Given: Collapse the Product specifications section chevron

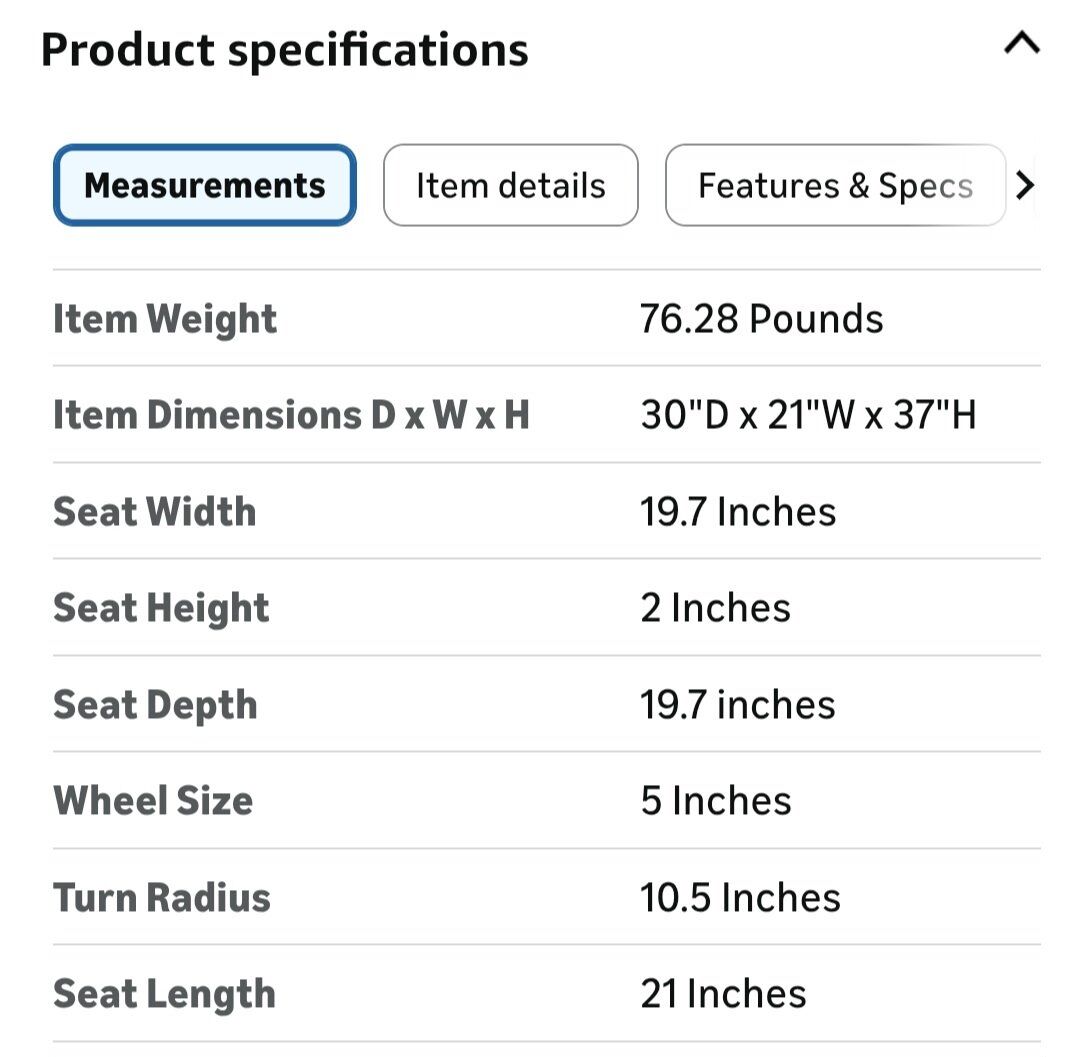Looking at the screenshot, I should (1021, 45).
